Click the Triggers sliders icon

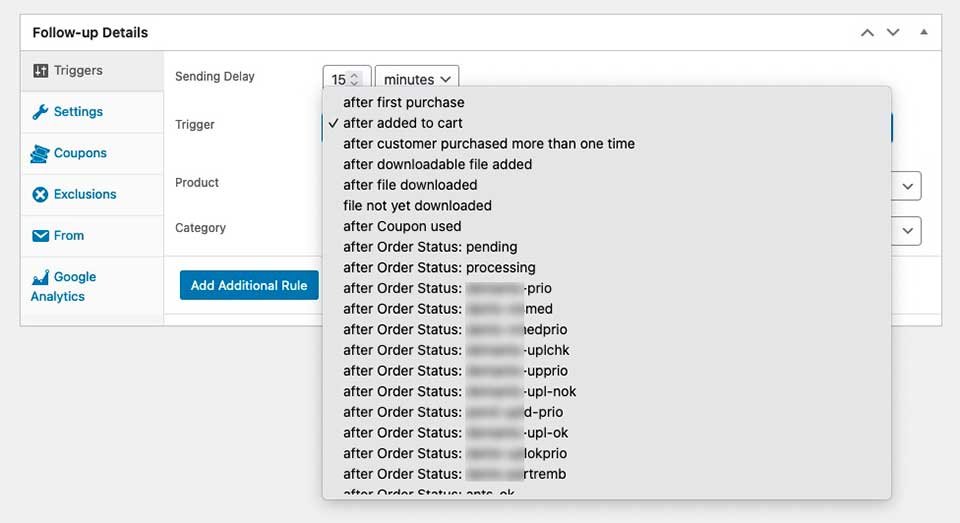coord(40,71)
